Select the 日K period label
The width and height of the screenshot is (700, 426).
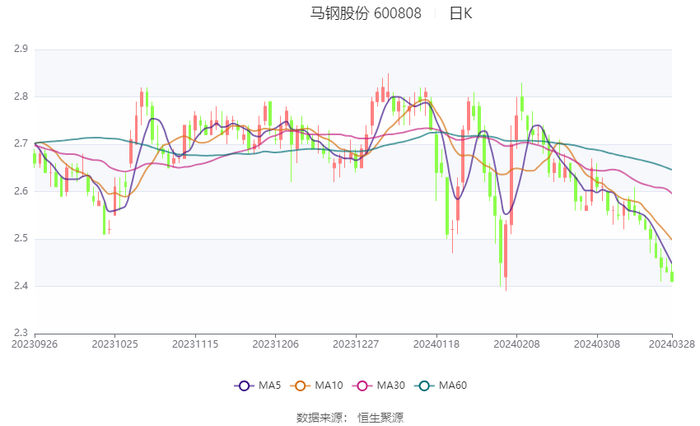click(461, 13)
